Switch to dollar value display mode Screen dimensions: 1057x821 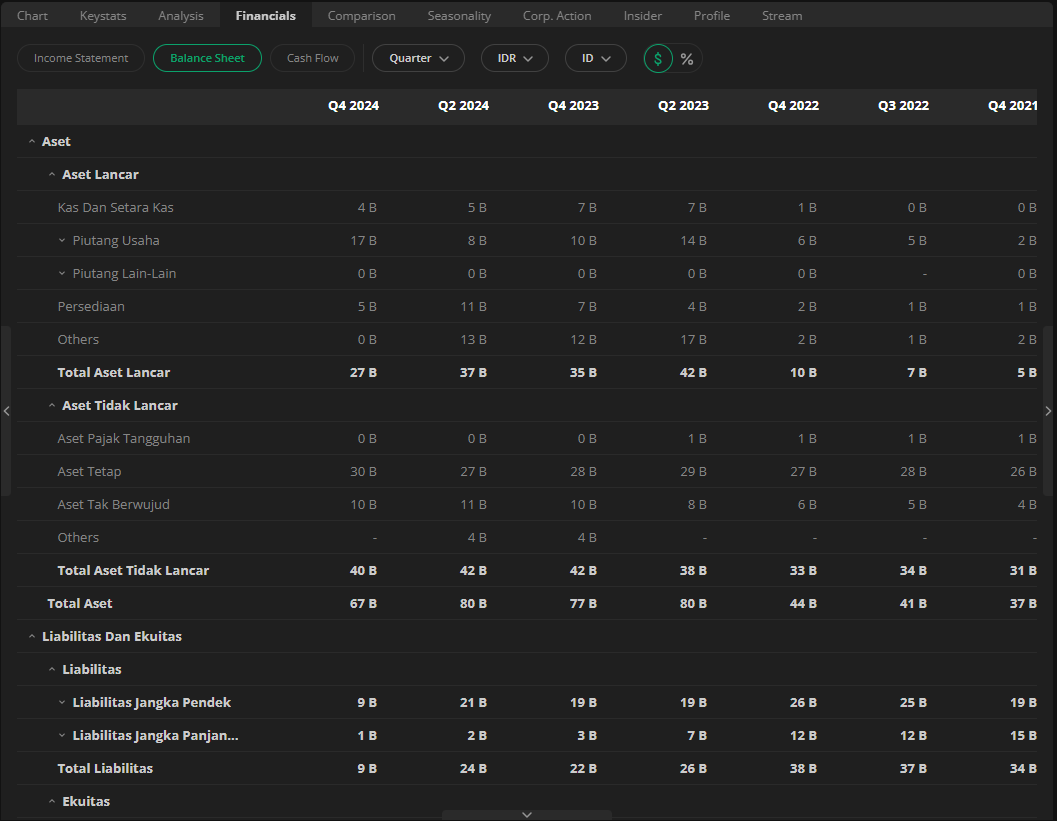(x=658, y=59)
